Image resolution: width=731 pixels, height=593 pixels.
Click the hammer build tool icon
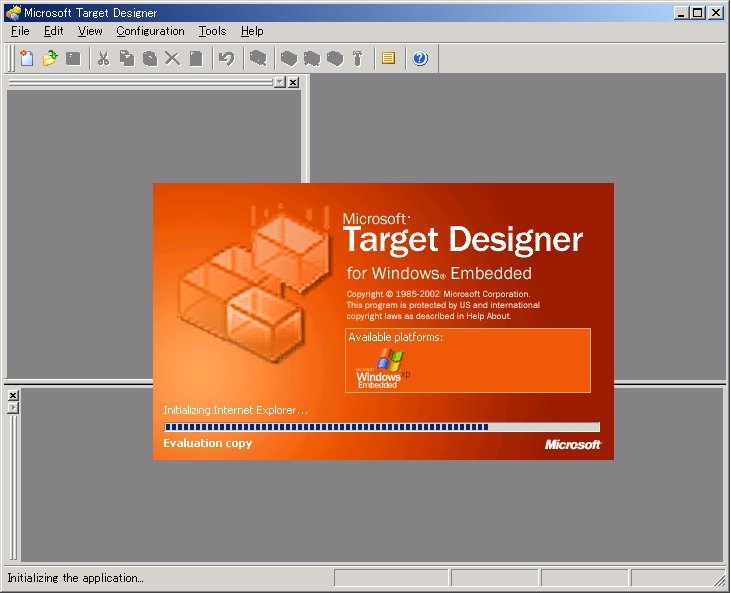pyautogui.click(x=358, y=58)
